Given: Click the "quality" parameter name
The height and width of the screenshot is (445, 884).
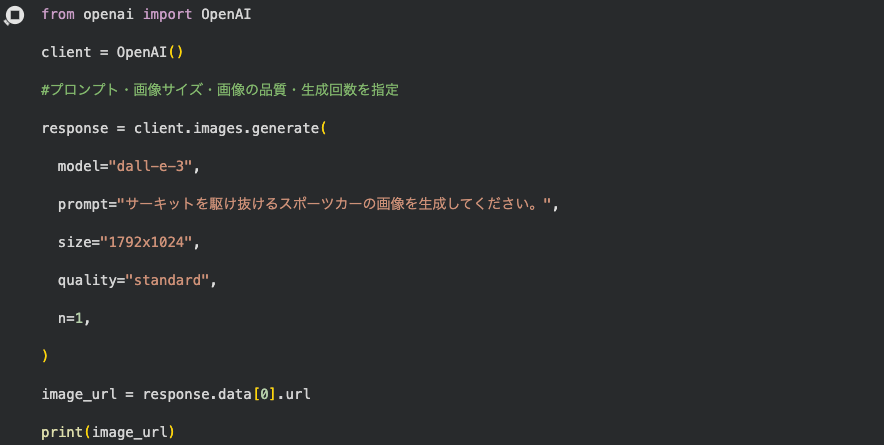Looking at the screenshot, I should (x=87, y=280).
